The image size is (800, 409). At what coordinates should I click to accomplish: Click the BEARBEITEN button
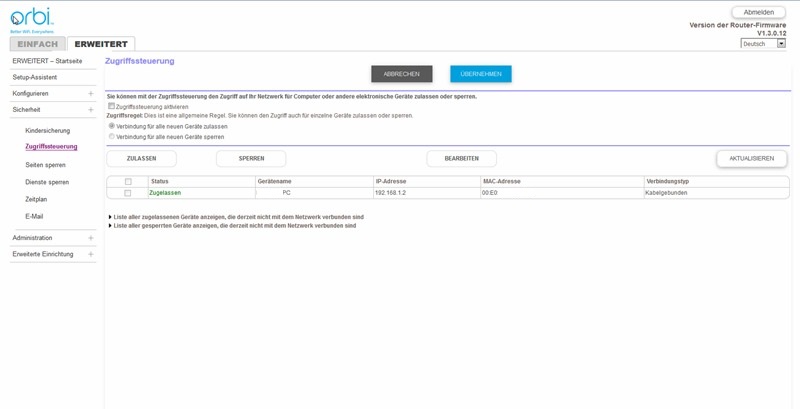(462, 159)
